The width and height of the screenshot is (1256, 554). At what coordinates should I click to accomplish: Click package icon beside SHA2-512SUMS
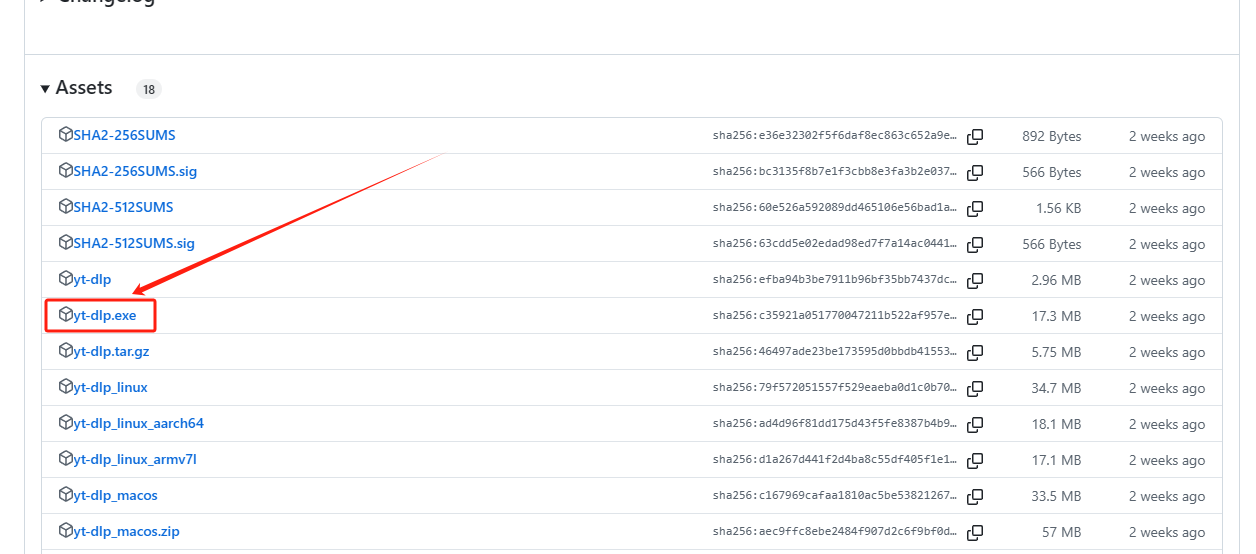(66, 207)
